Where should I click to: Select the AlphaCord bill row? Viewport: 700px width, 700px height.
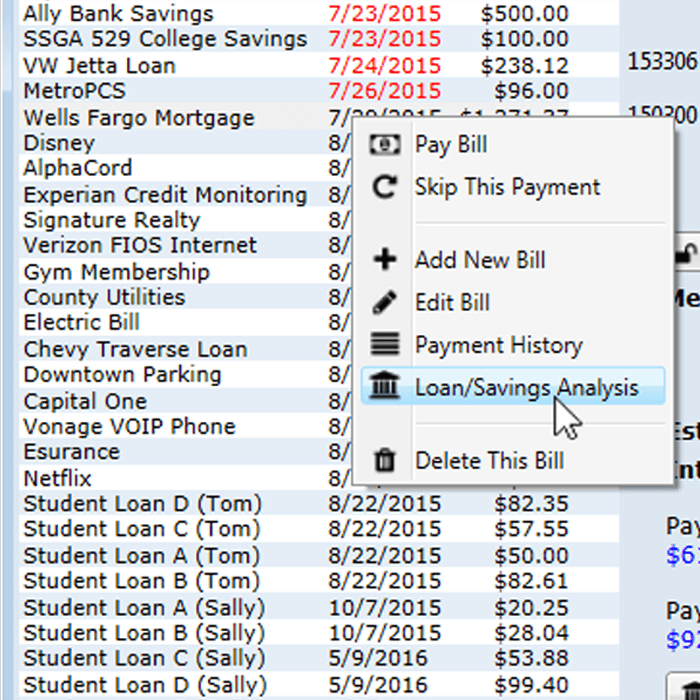[185, 168]
